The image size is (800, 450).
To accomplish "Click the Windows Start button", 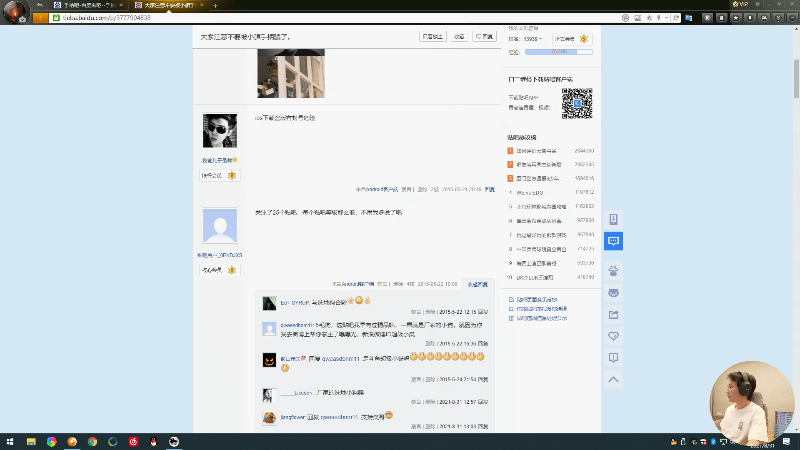I will (10, 441).
